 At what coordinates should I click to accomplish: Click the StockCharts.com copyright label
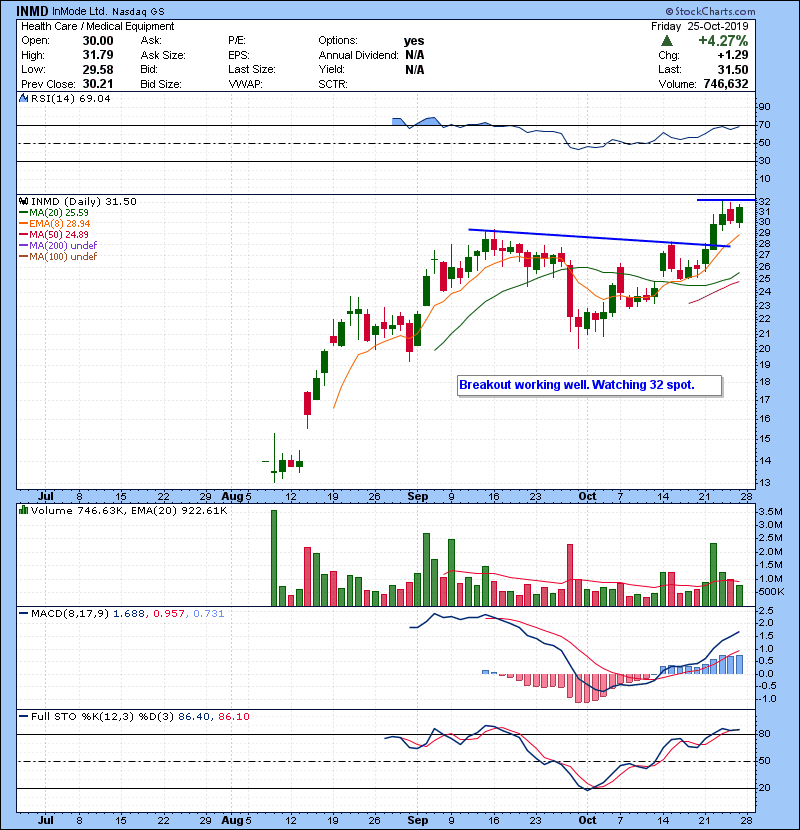[x=710, y=11]
